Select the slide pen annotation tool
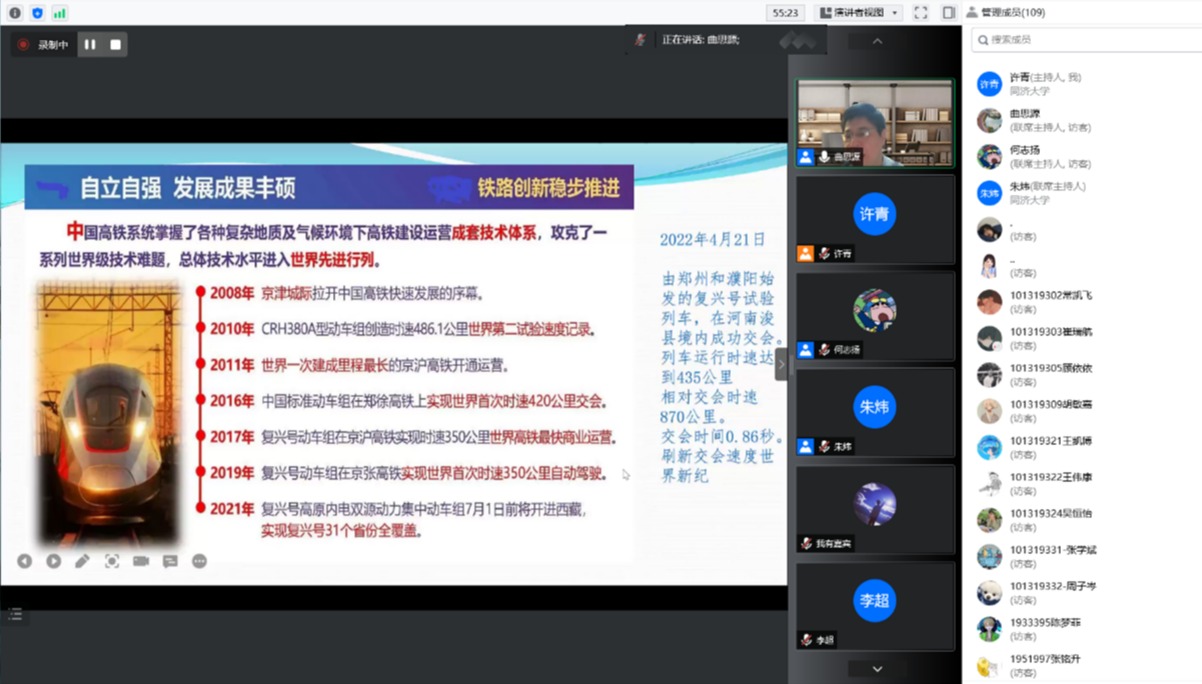The height and width of the screenshot is (684, 1202). point(83,561)
